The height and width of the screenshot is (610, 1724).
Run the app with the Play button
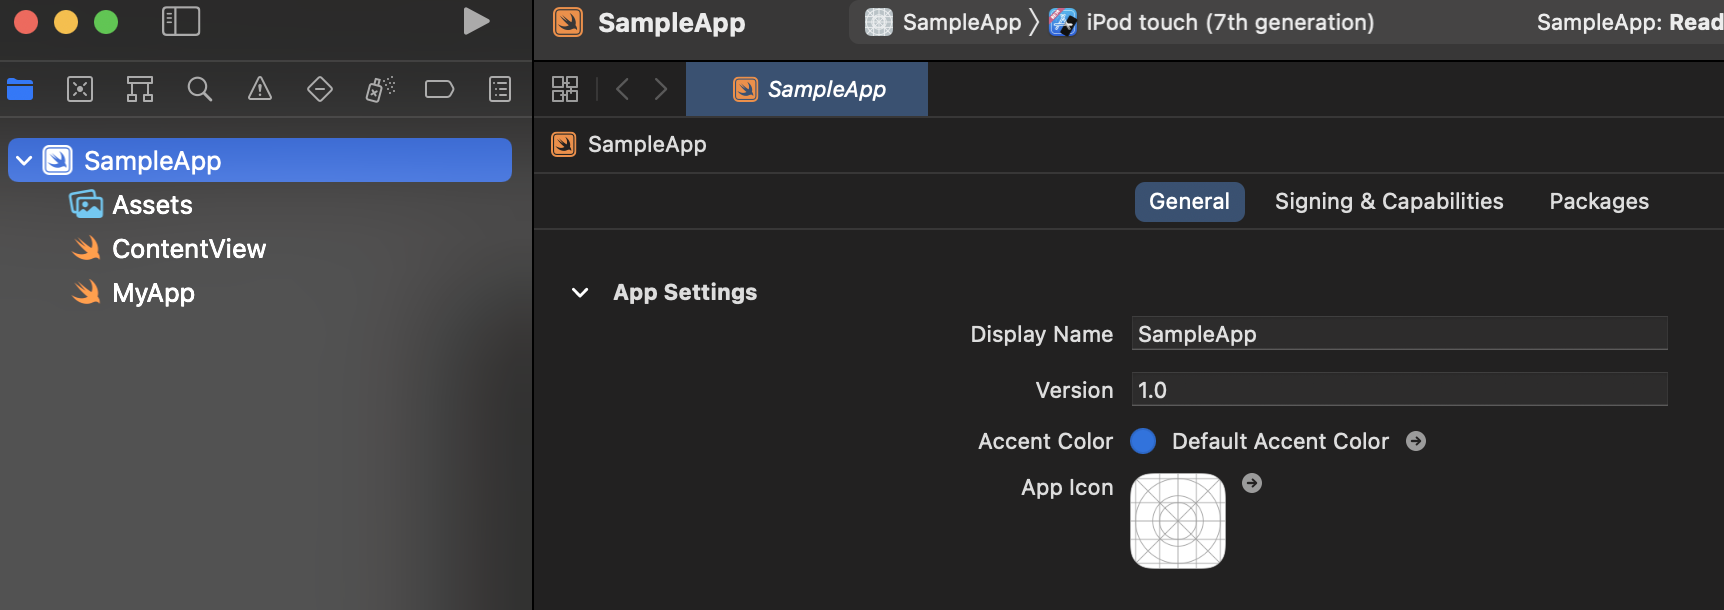click(x=476, y=21)
